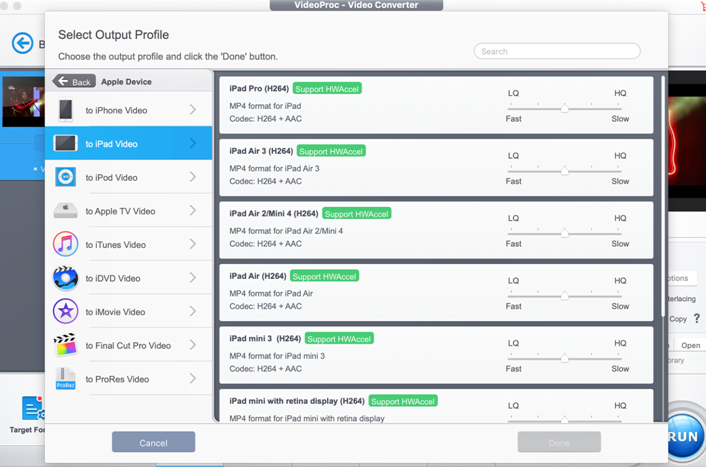Adjust the iPad Pro quality slider

tap(565, 107)
